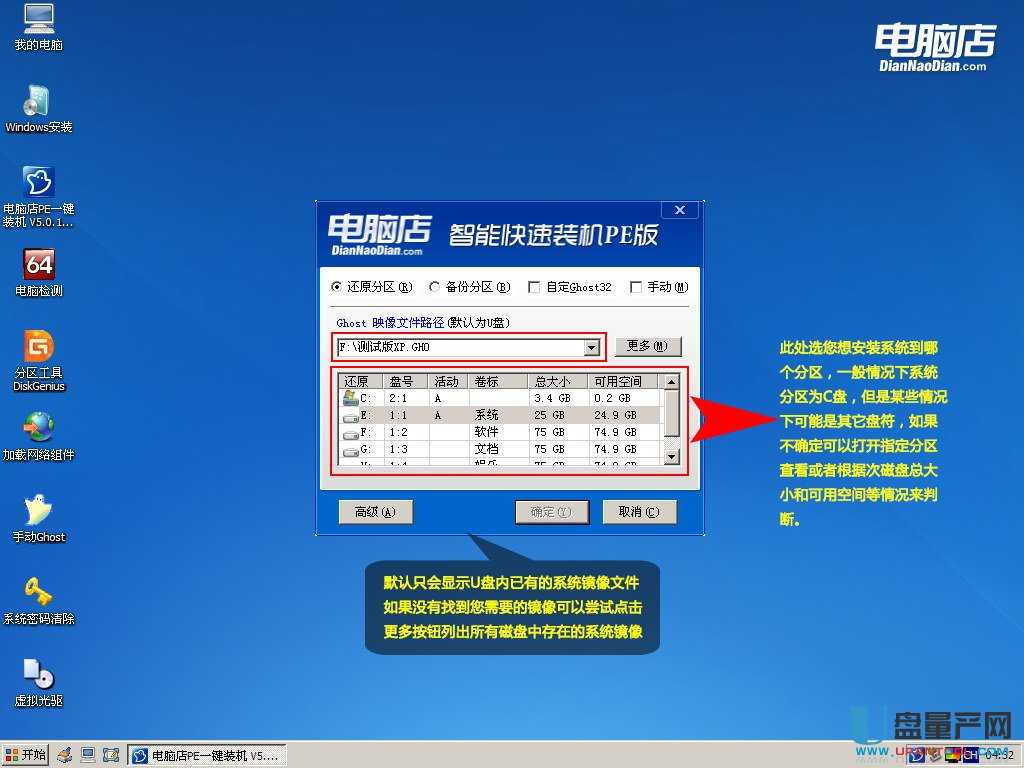Screen dimensions: 1024x768
Task: Click the 更多(M) button
Action: 648,346
